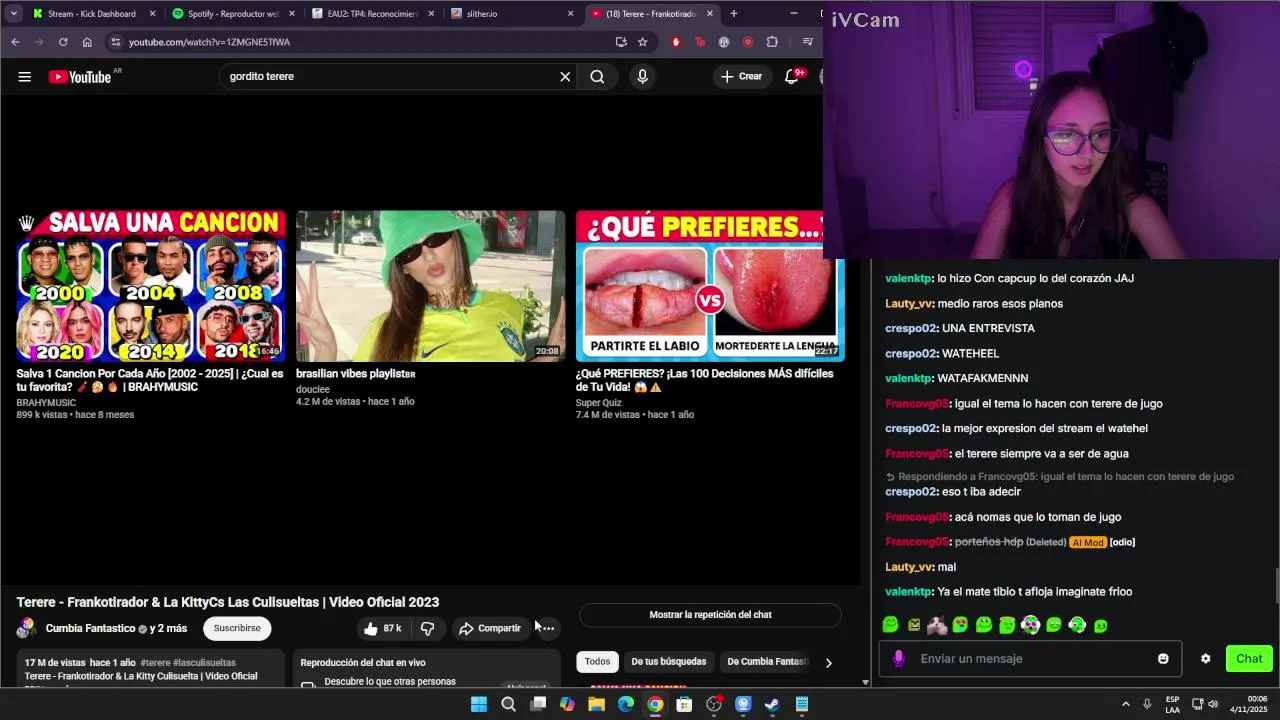The image size is (1280, 720).
Task: Open the more actions three-dot menu
Action: [548, 628]
